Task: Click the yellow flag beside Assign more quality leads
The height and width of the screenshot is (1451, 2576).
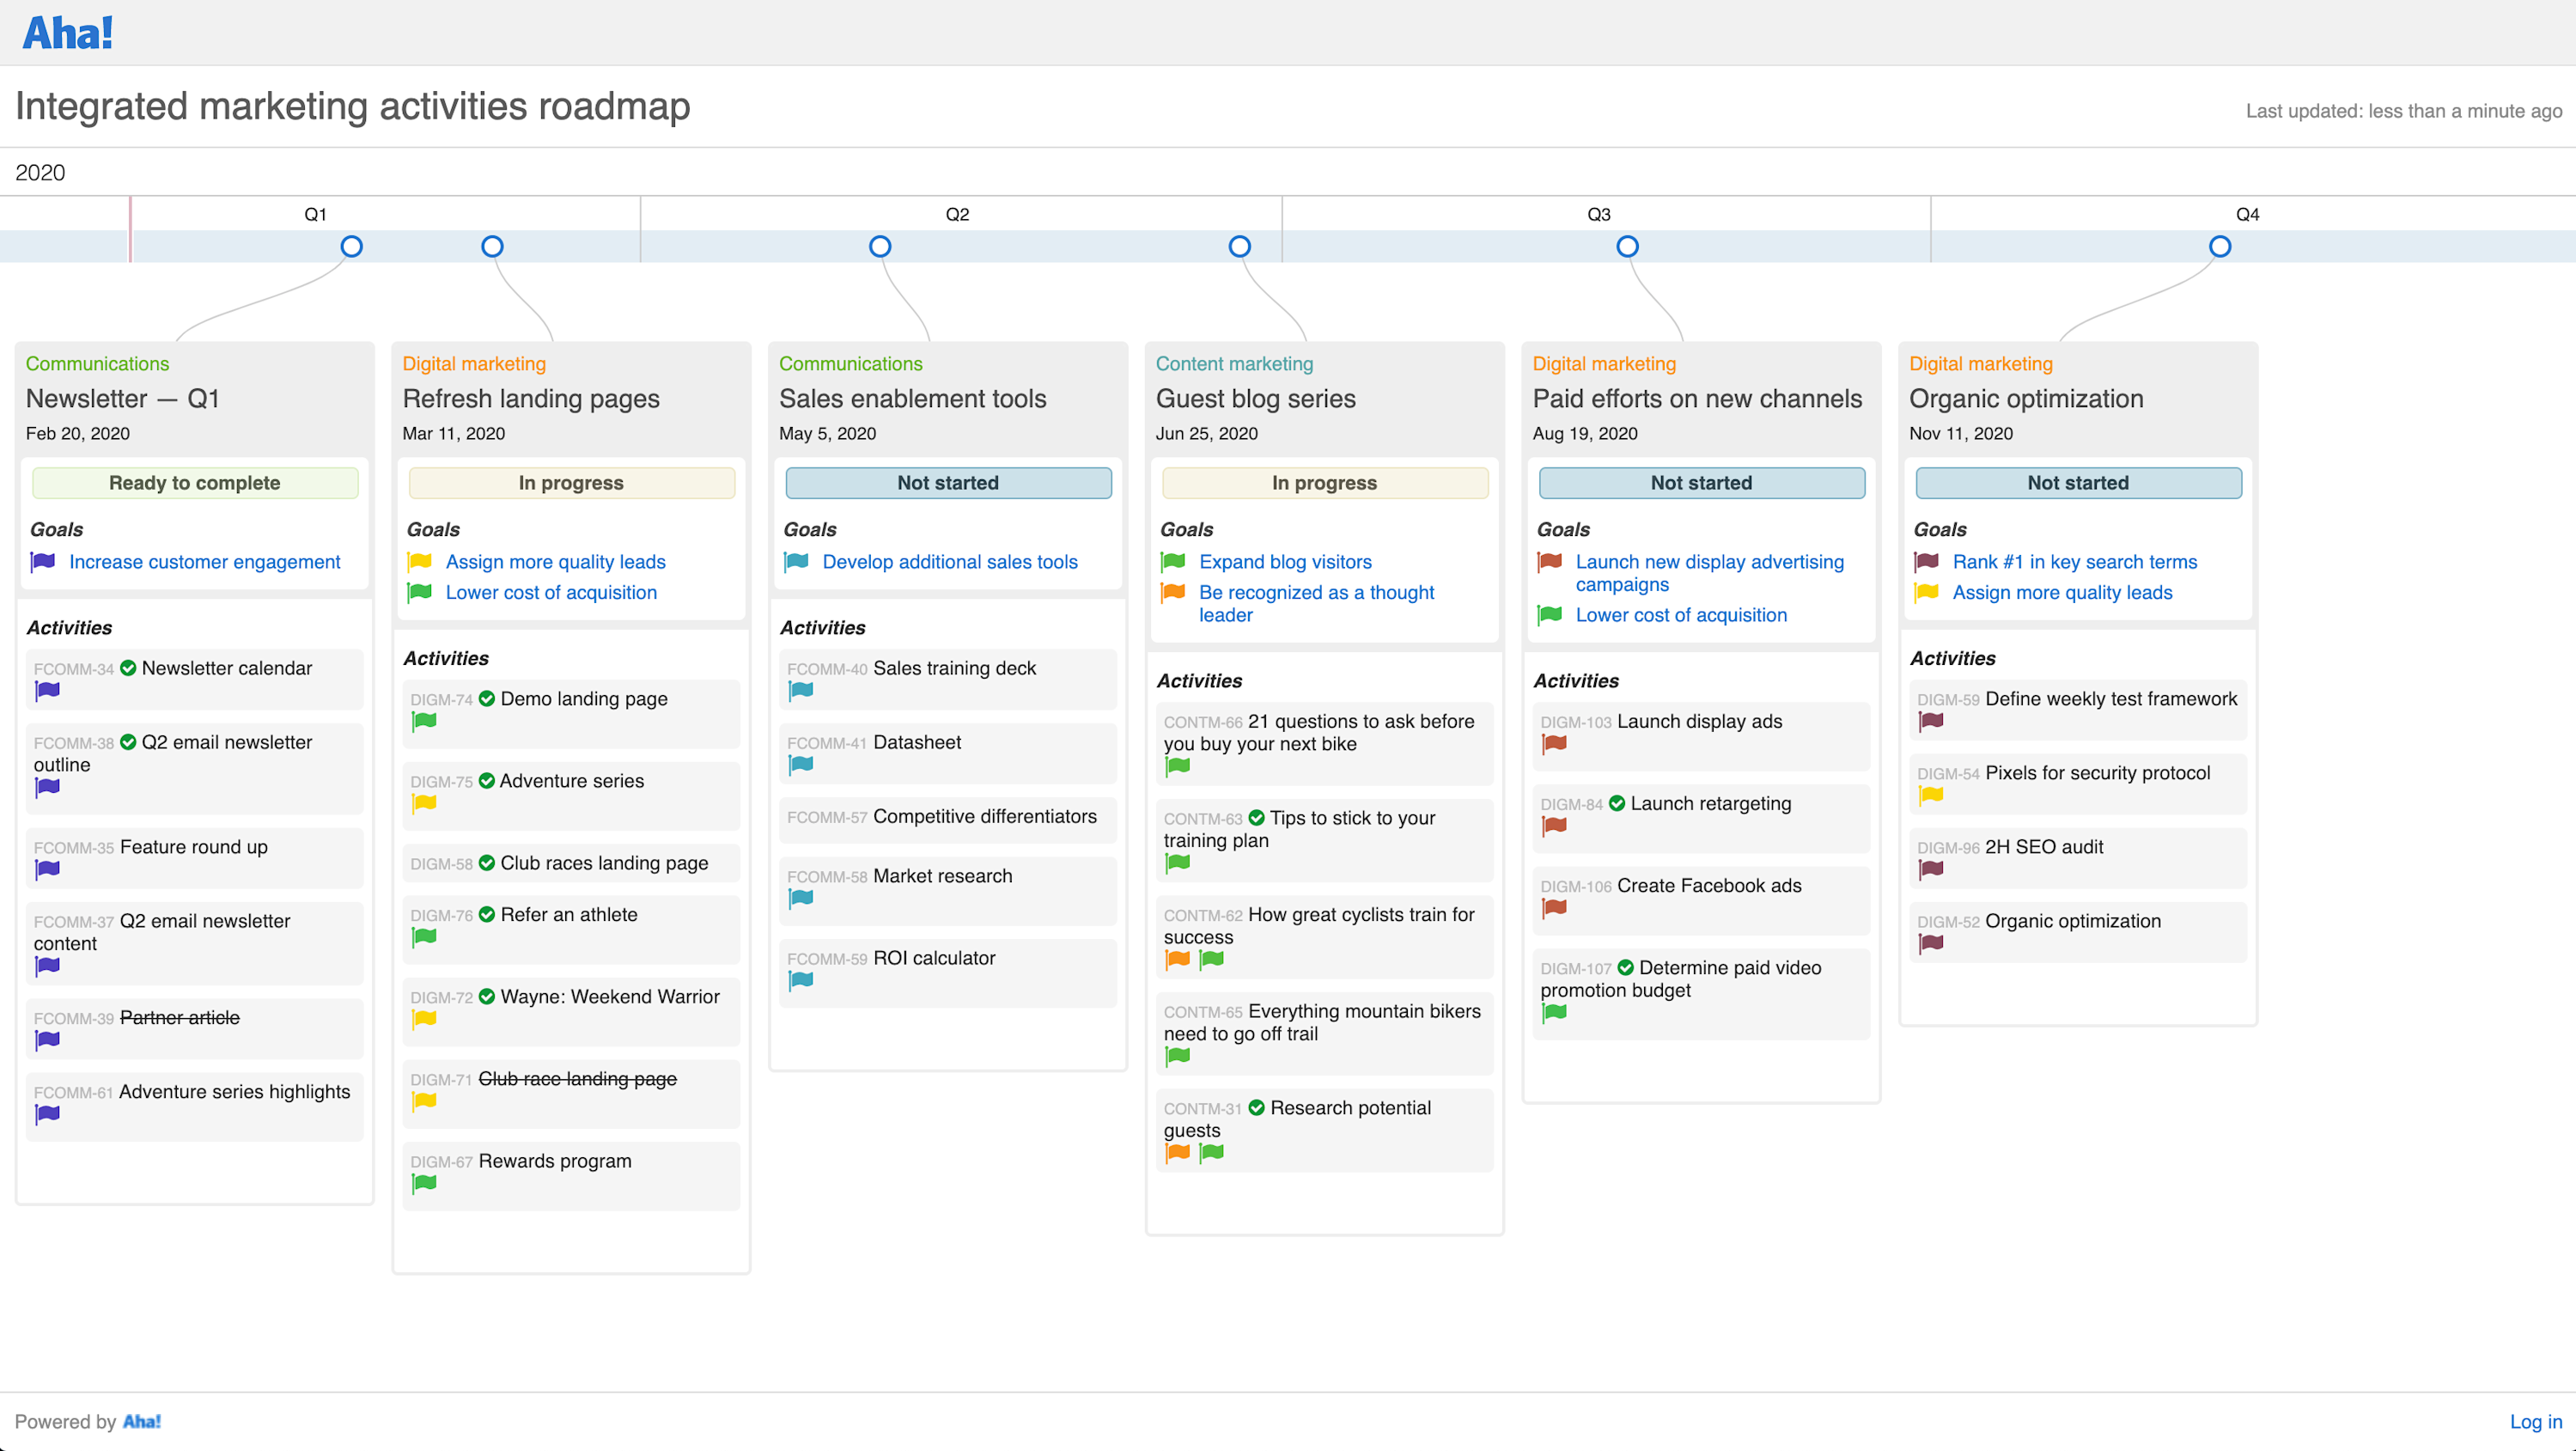Action: [419, 562]
